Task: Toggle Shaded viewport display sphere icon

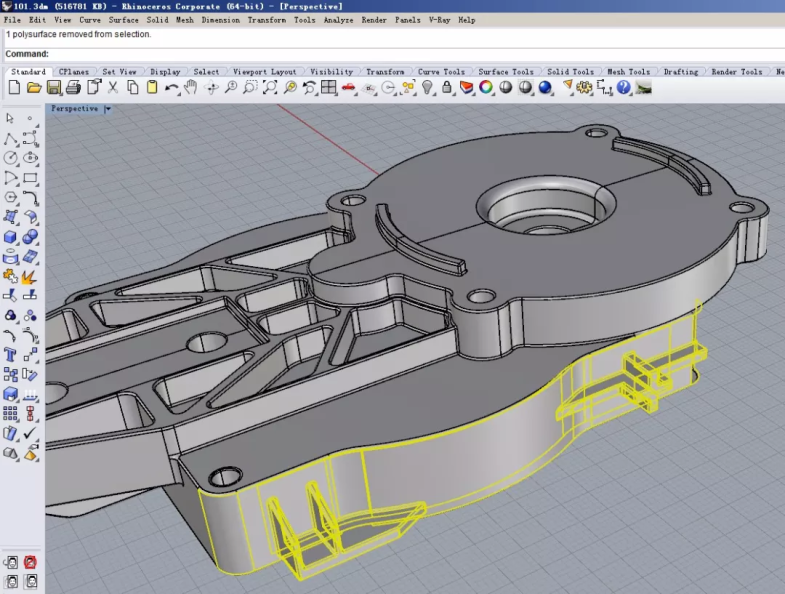Action: 506,88
